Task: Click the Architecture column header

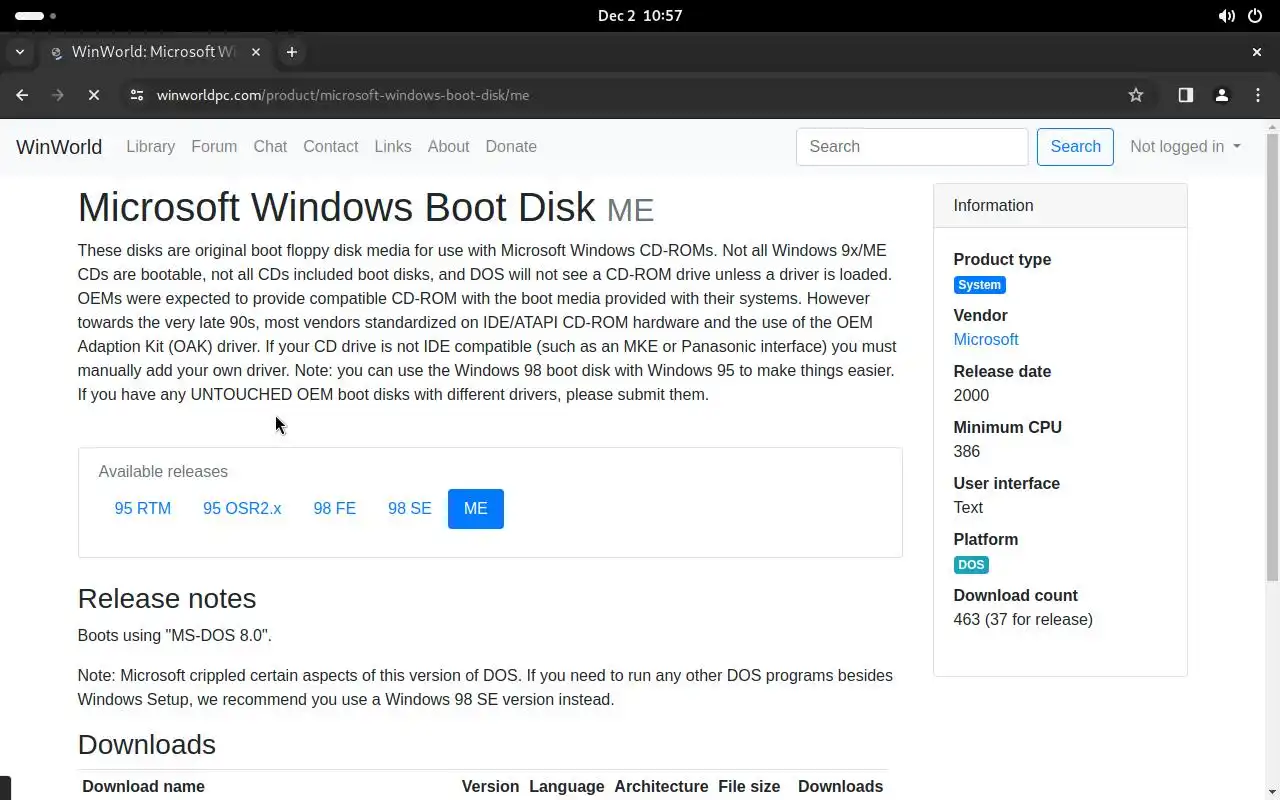Action: pos(661,786)
